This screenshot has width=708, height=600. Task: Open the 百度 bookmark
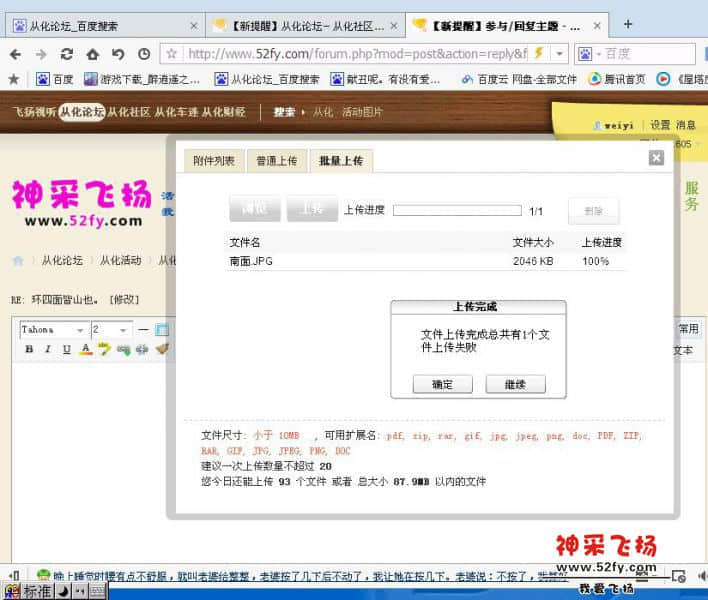tap(55, 79)
